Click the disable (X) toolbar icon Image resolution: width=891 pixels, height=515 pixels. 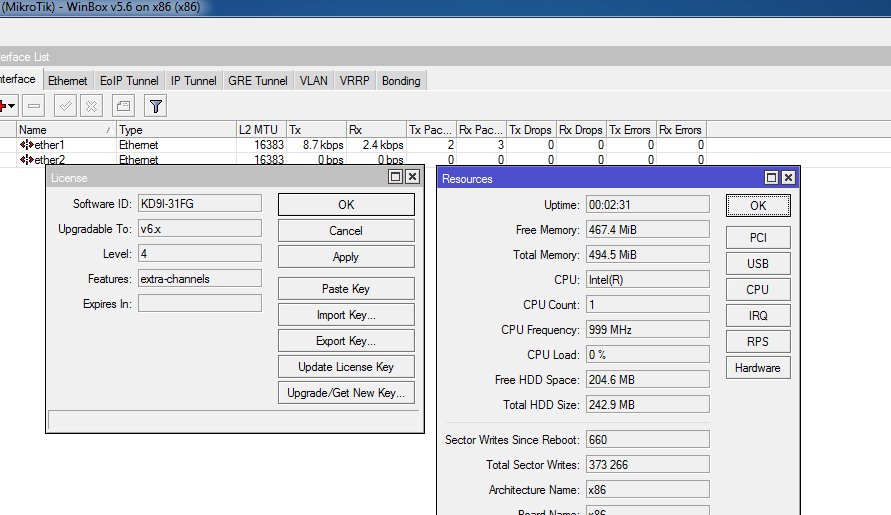click(x=91, y=105)
